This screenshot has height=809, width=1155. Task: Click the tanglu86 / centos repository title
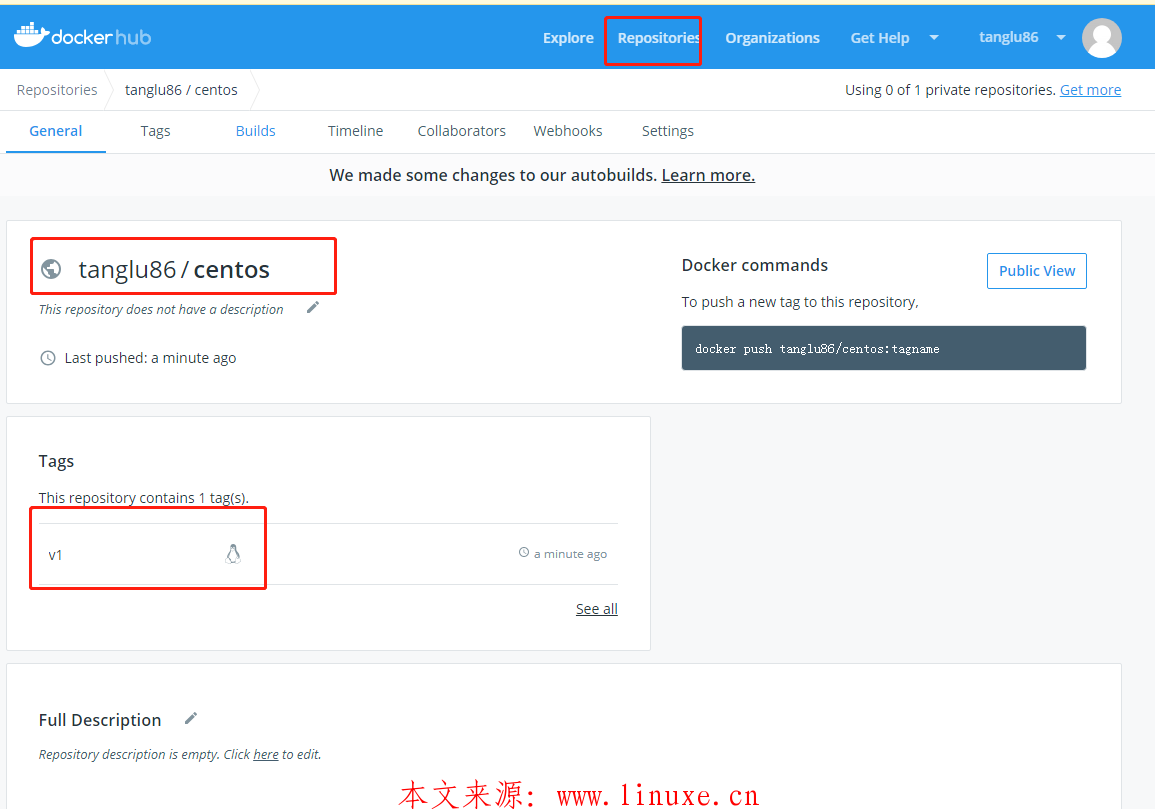174,270
